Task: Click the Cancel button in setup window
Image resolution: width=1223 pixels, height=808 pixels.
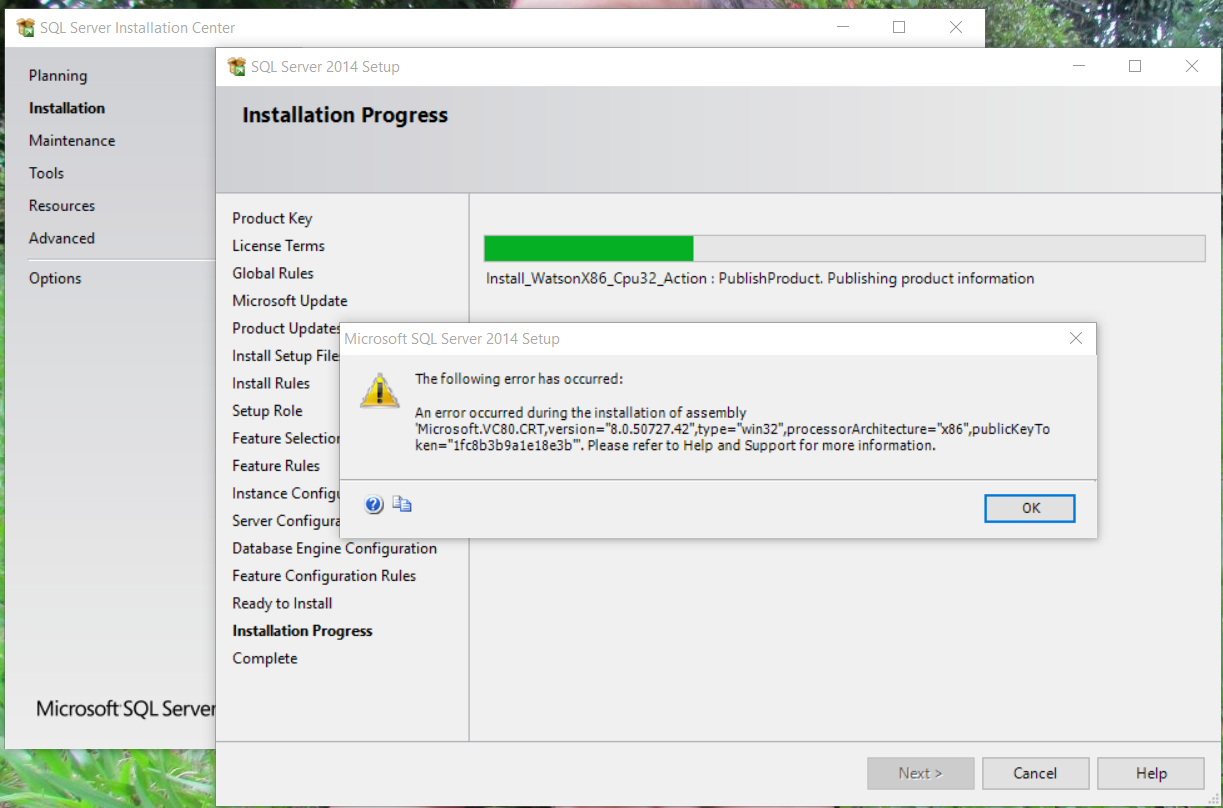Action: click(1035, 773)
